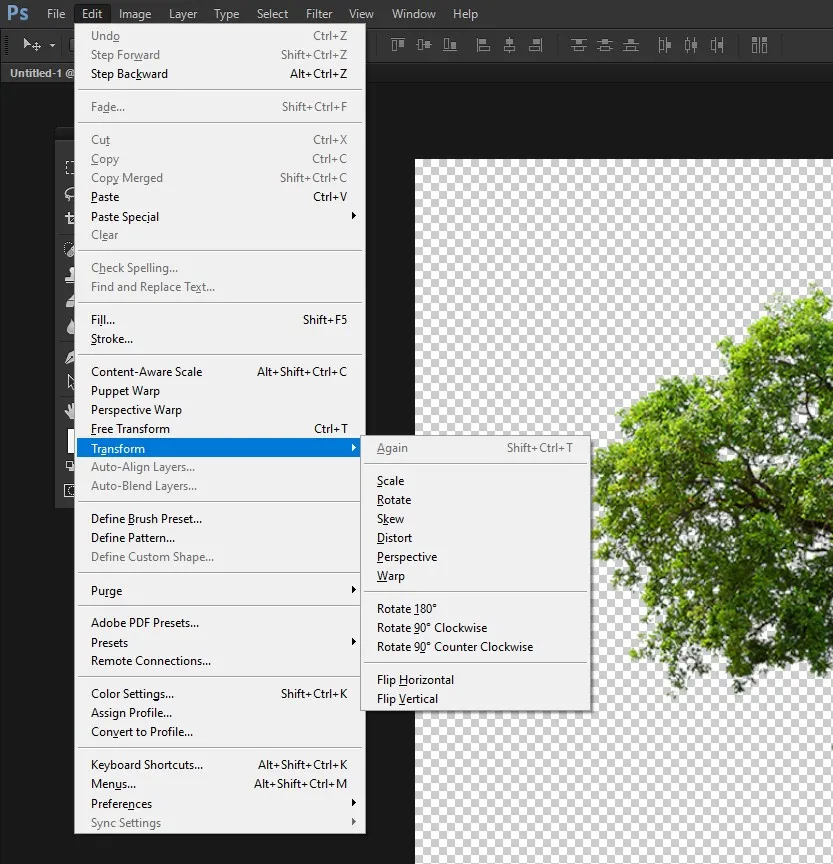Open the Filter menu
Viewport: 833px width, 864px height.
point(319,13)
